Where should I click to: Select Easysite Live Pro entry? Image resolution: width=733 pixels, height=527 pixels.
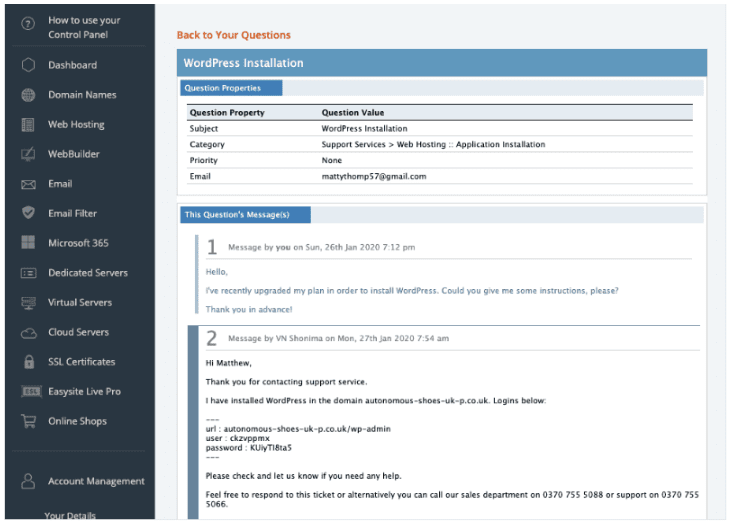(x=84, y=391)
